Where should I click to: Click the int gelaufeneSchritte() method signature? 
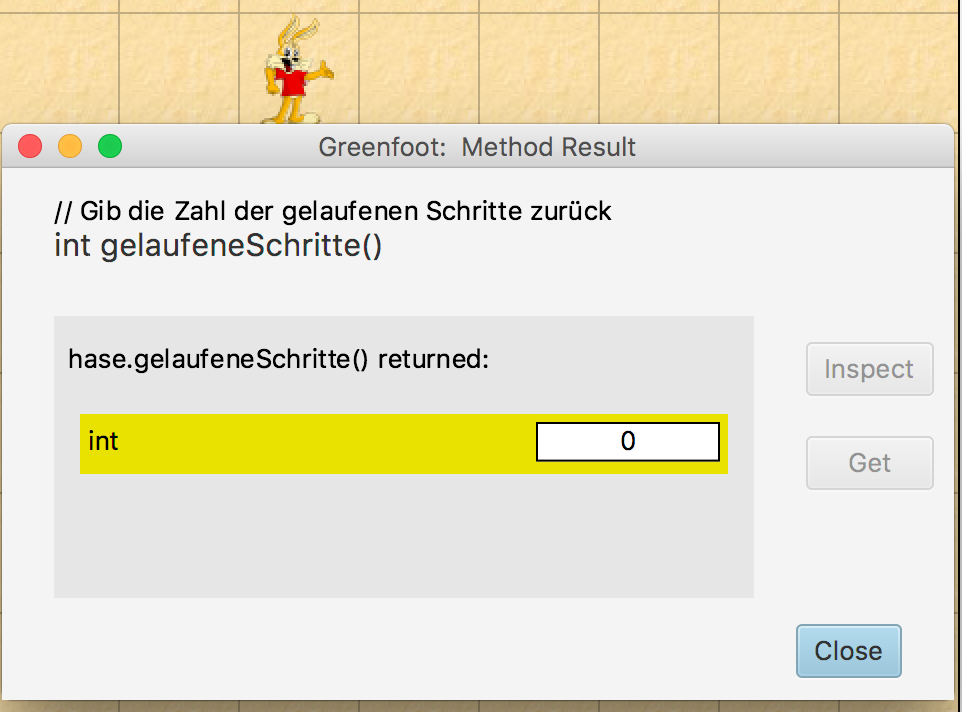pyautogui.click(x=225, y=243)
